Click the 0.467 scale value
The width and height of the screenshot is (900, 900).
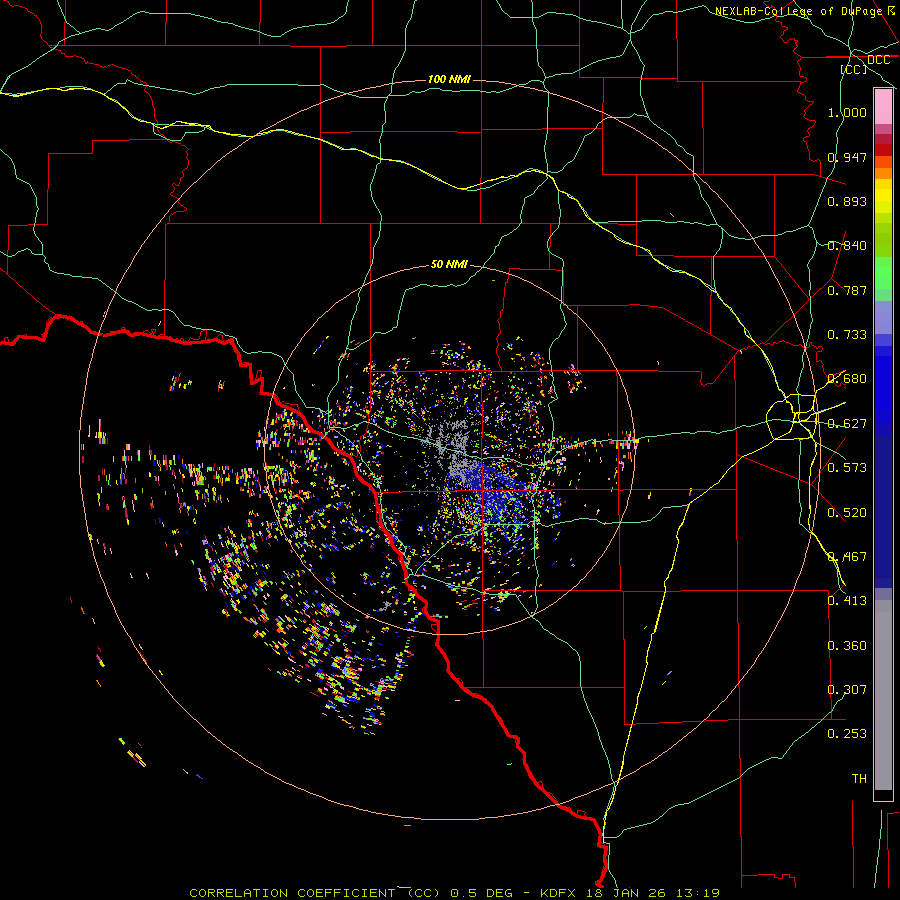pyautogui.click(x=847, y=557)
